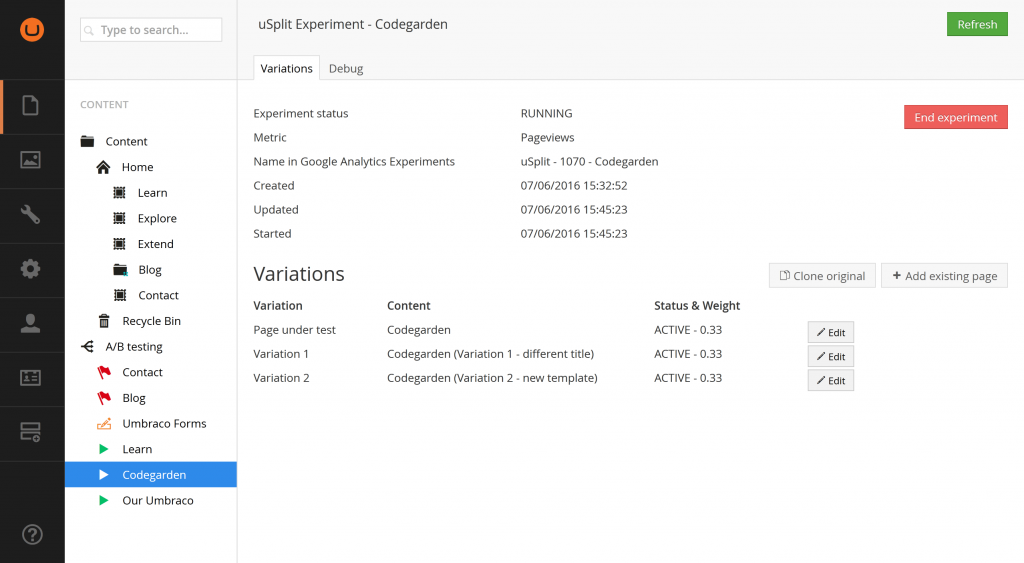Screen dimensions: 1024x563
Task: Open the Settings wrench icon section
Action: pyautogui.click(x=32, y=214)
